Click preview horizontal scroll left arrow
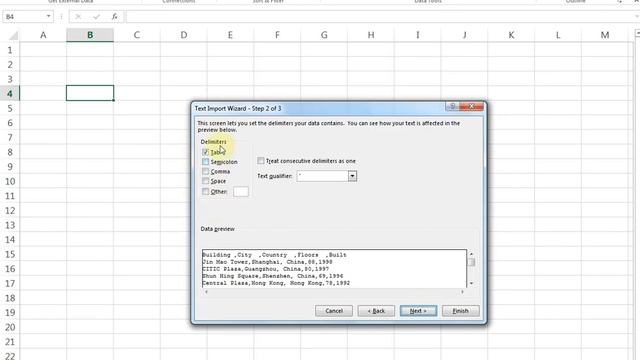 point(206,292)
